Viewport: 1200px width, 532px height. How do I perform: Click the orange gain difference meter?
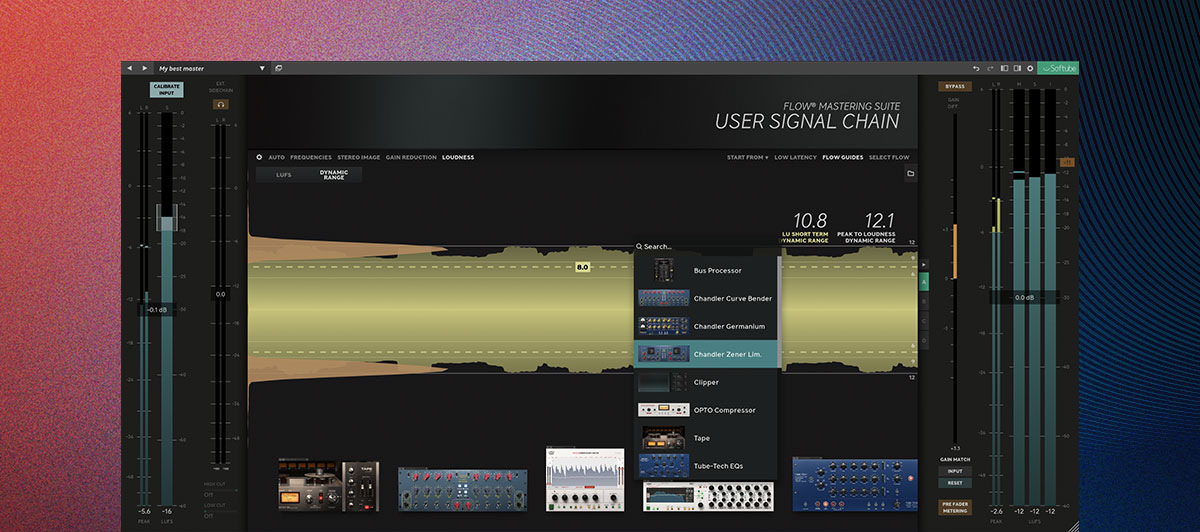pos(955,250)
